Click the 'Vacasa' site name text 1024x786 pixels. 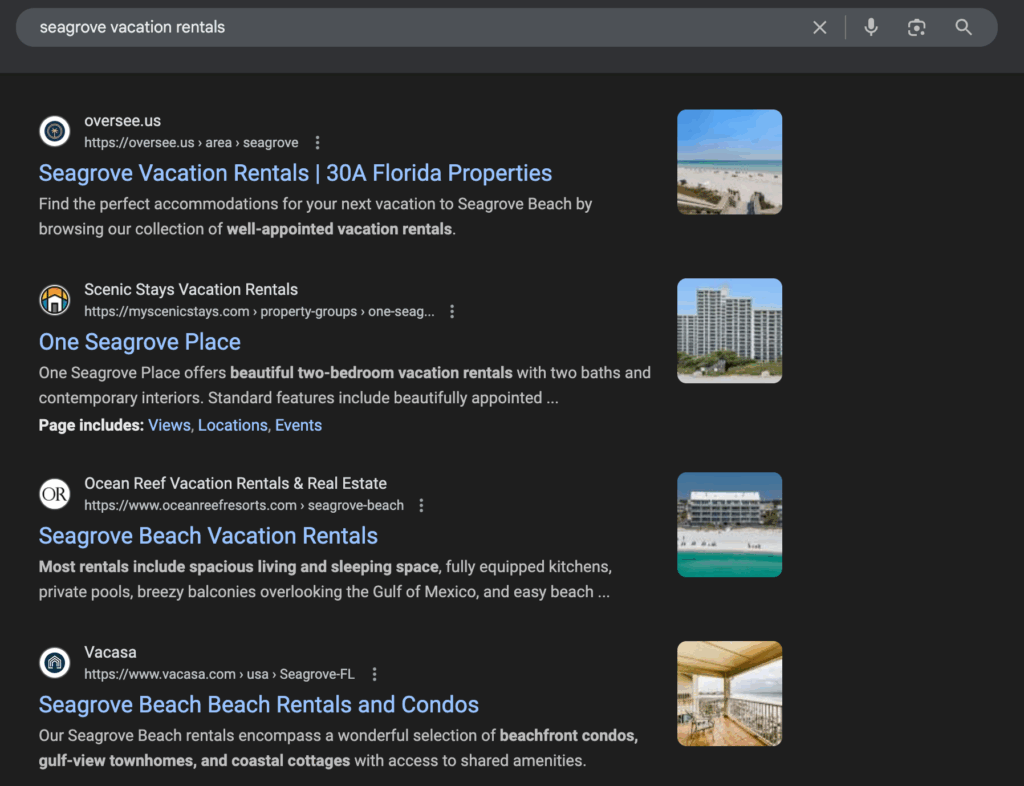(x=110, y=652)
